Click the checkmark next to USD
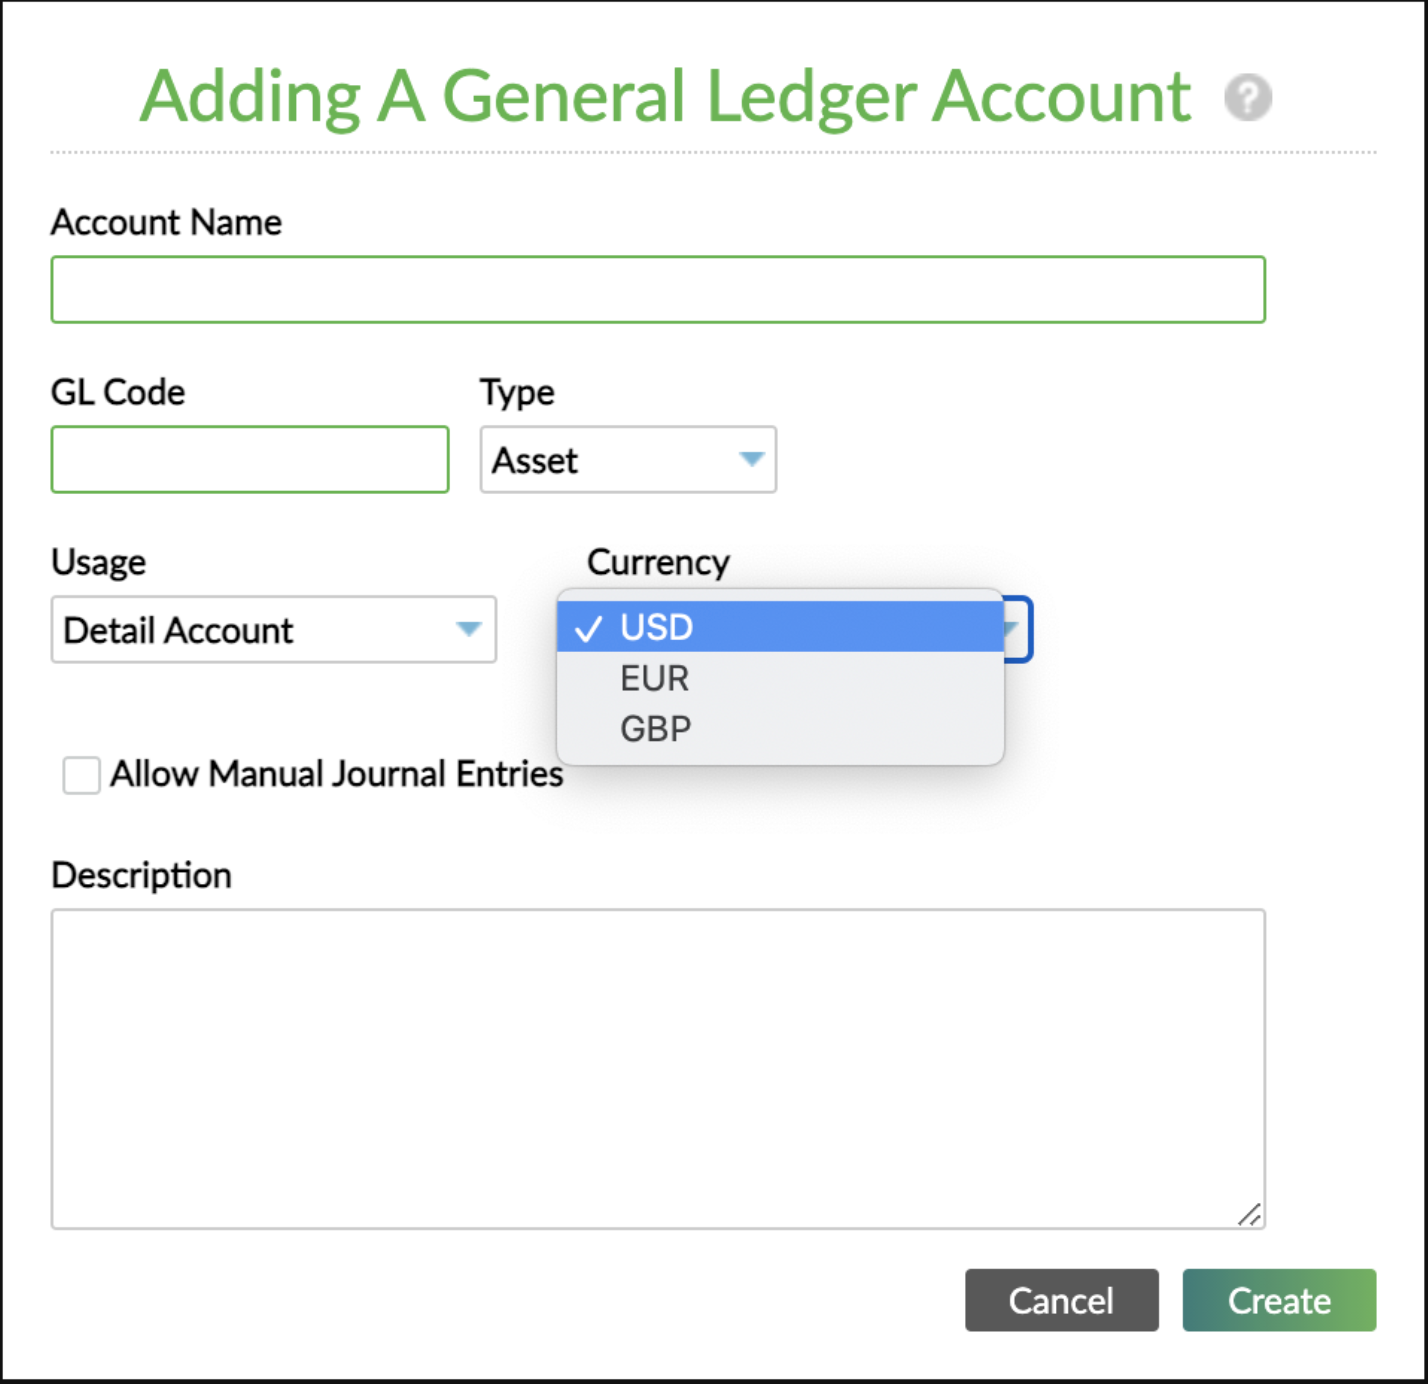 click(590, 627)
